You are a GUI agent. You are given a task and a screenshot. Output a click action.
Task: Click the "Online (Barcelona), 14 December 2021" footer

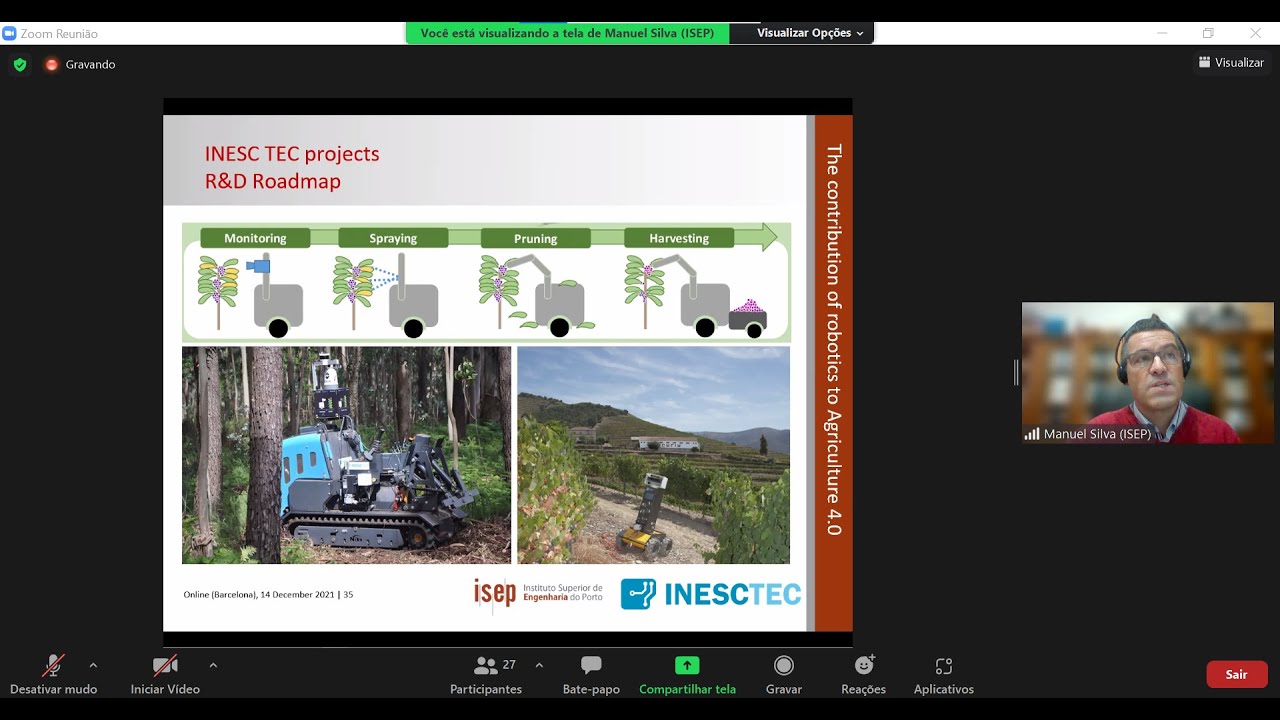tap(259, 594)
